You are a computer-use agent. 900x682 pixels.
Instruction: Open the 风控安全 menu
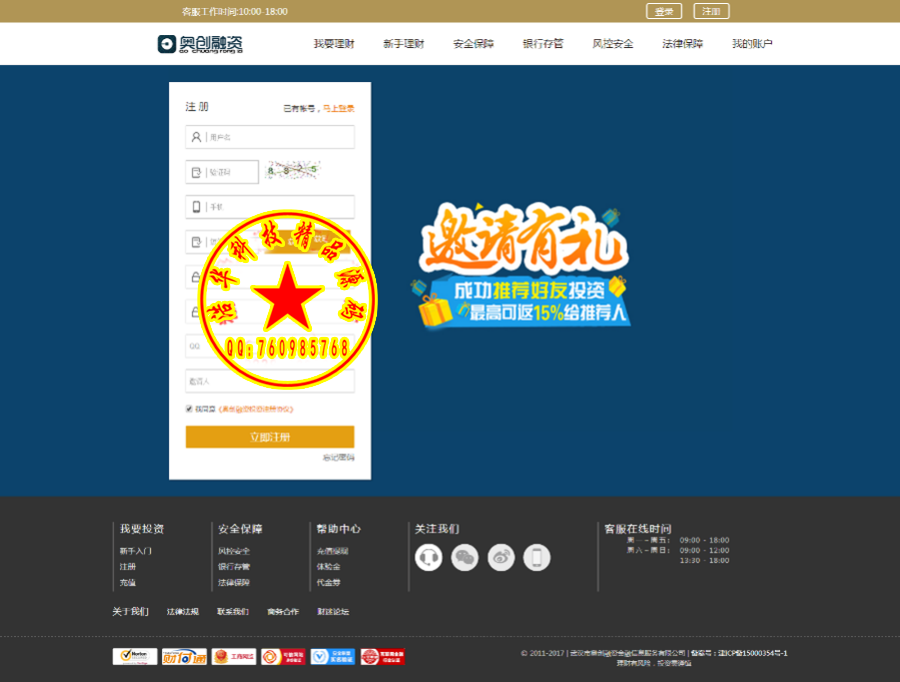(x=613, y=44)
